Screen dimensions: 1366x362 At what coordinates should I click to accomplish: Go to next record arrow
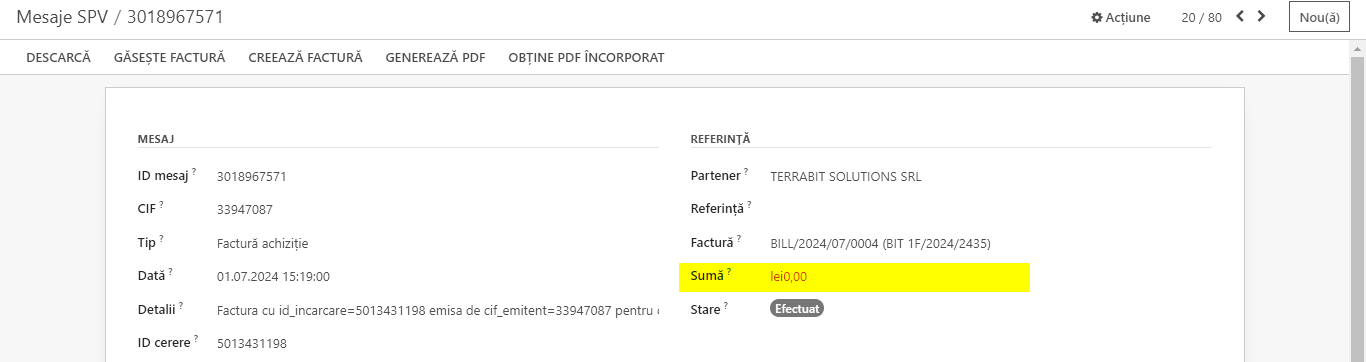coord(1261,16)
